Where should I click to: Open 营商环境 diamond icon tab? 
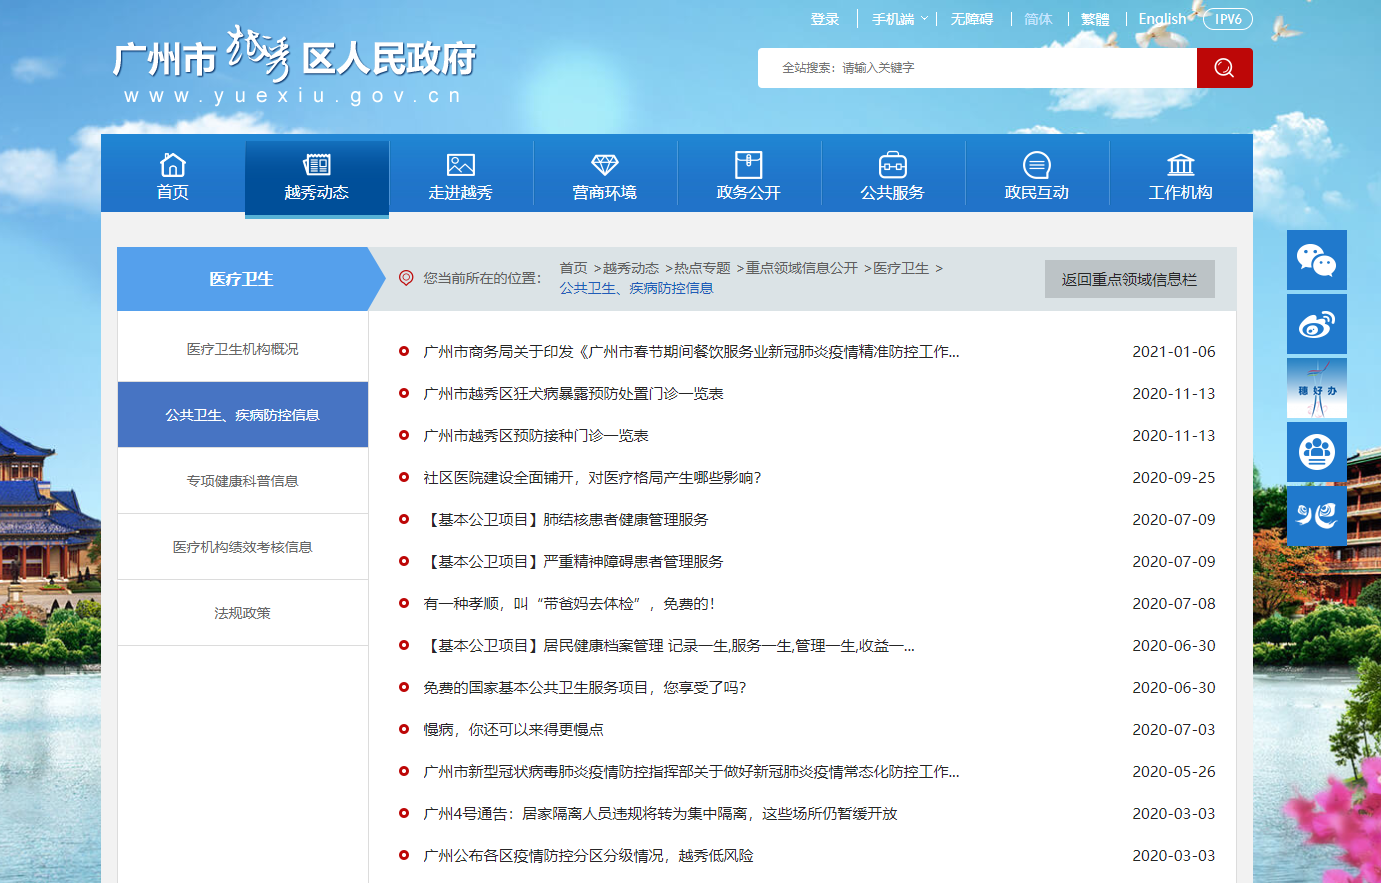click(605, 176)
